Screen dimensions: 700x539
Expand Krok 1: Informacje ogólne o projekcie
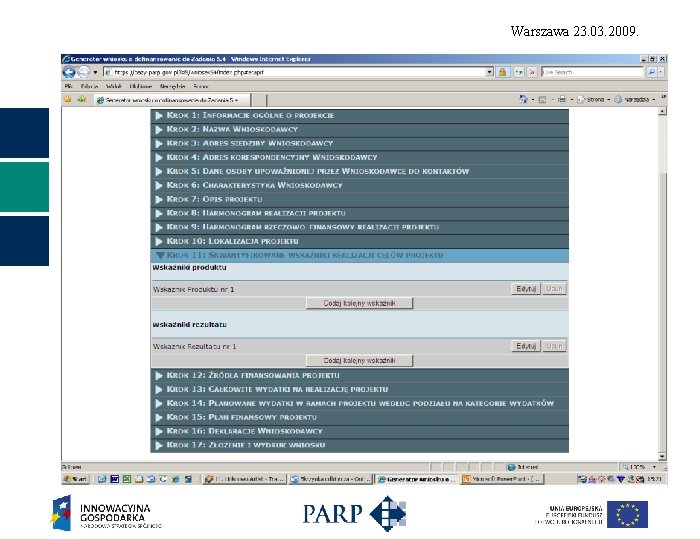point(359,115)
